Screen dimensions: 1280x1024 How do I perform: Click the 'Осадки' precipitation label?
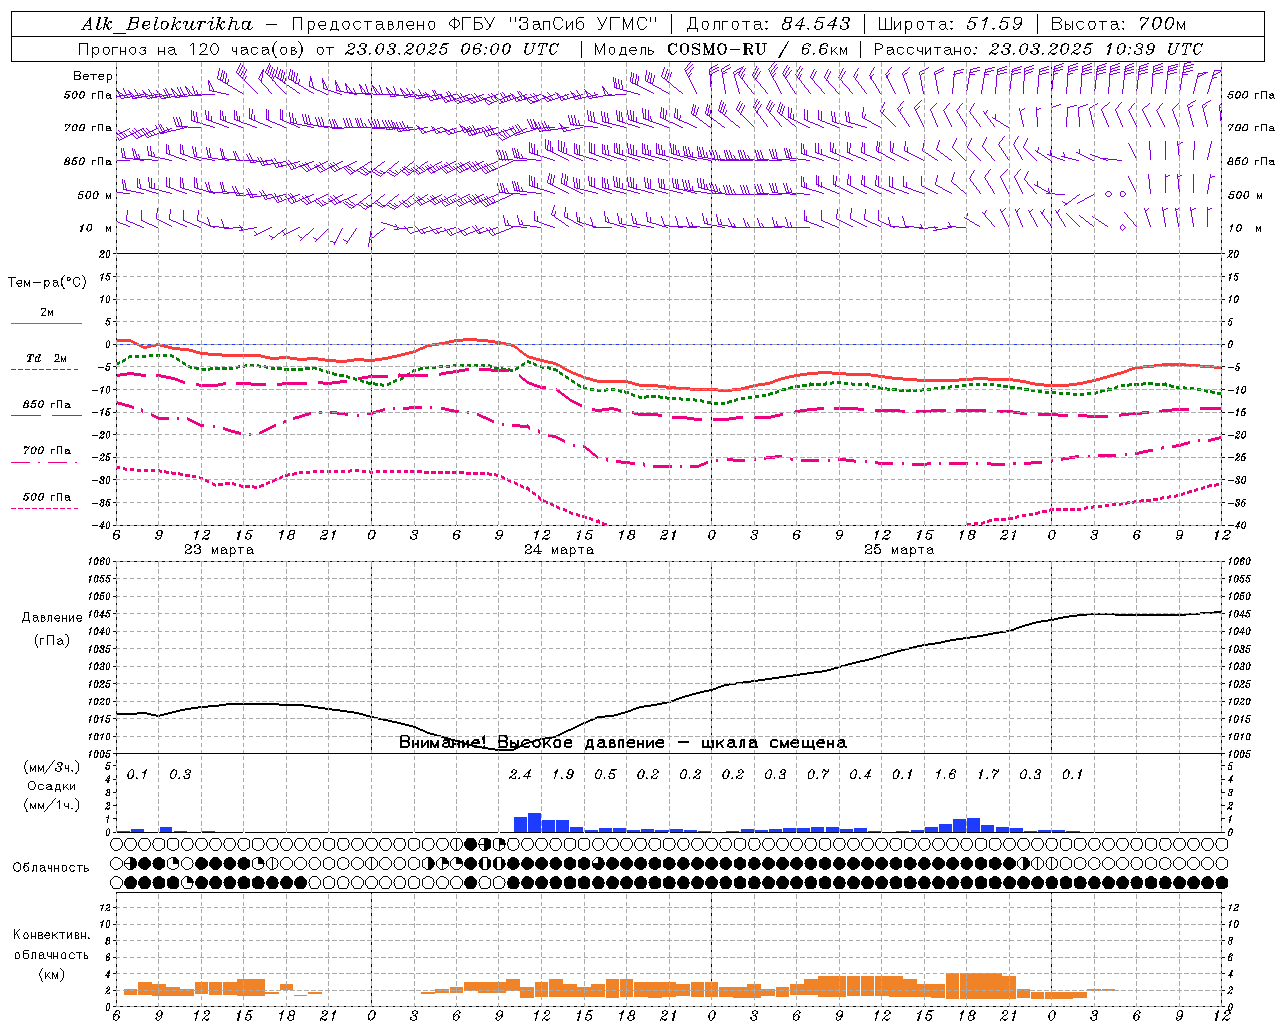(52, 786)
